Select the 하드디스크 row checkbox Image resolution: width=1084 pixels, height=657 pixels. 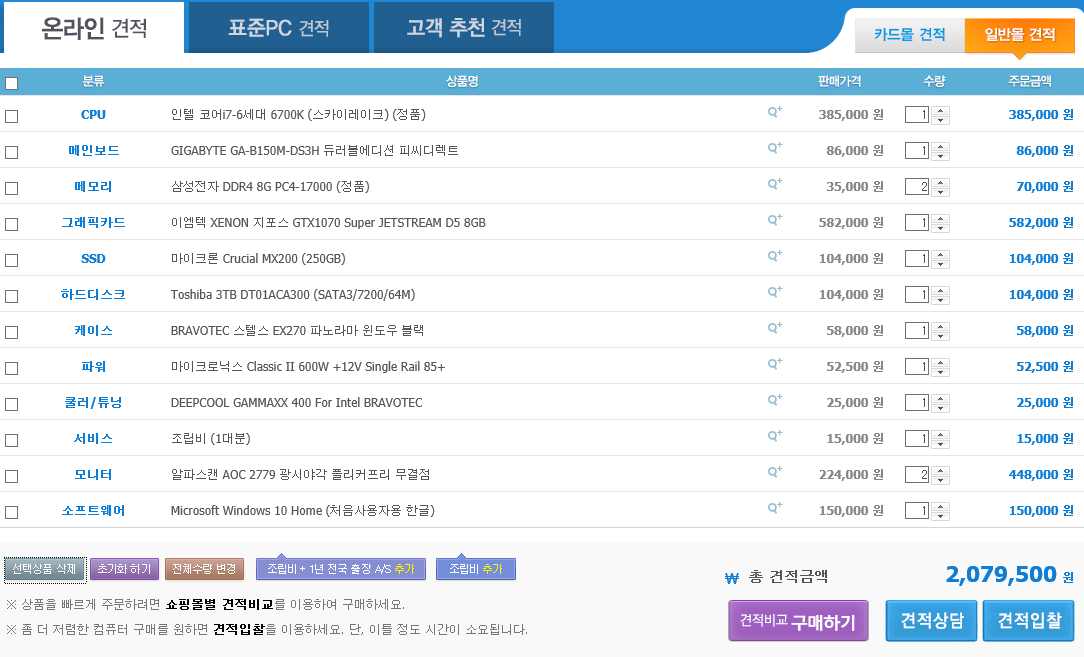click(x=11, y=296)
